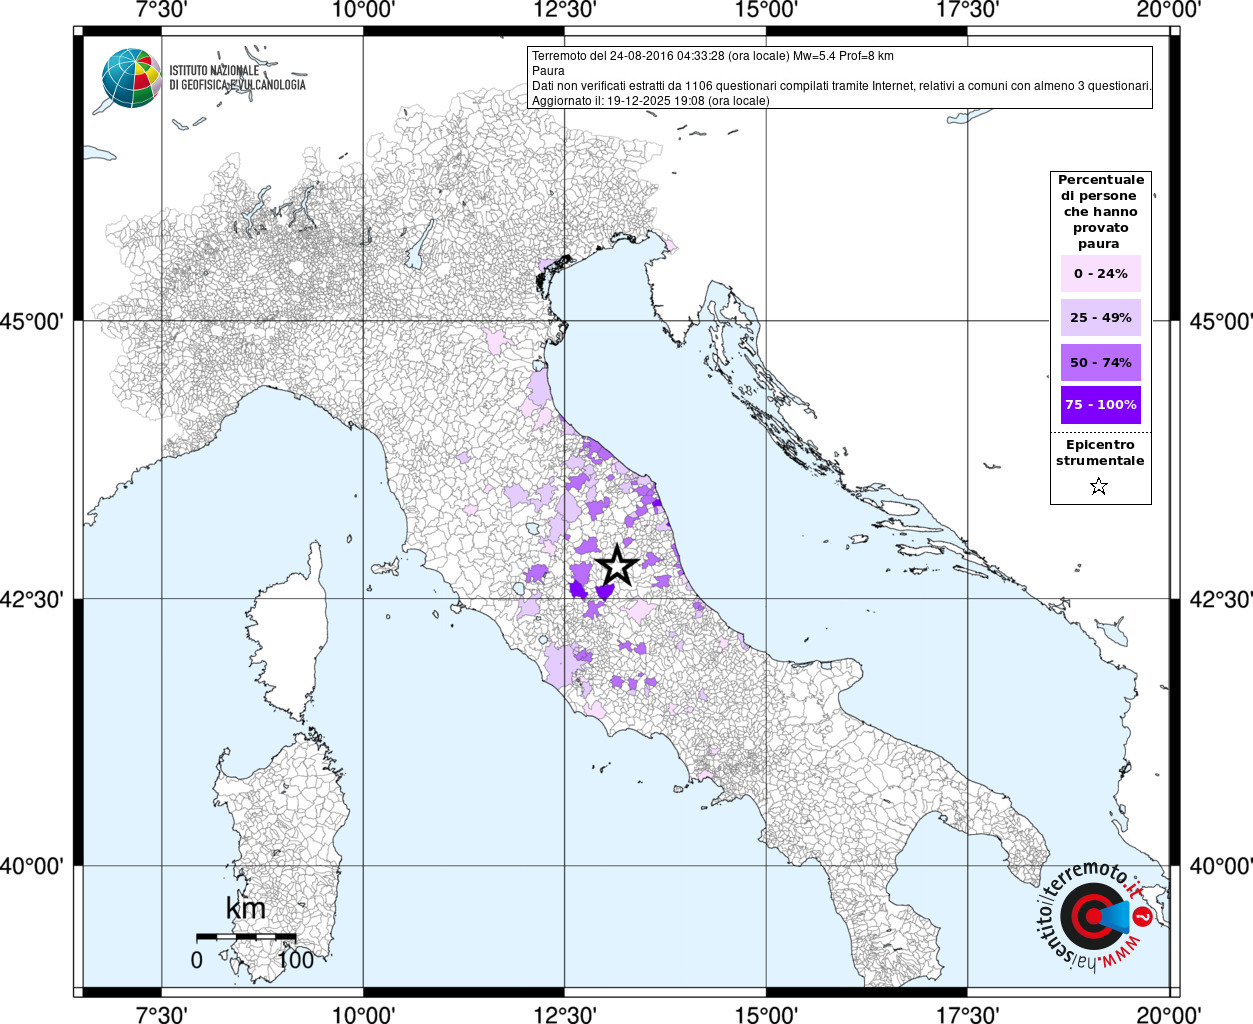Click left axis label 45°00'

[x=32, y=322]
